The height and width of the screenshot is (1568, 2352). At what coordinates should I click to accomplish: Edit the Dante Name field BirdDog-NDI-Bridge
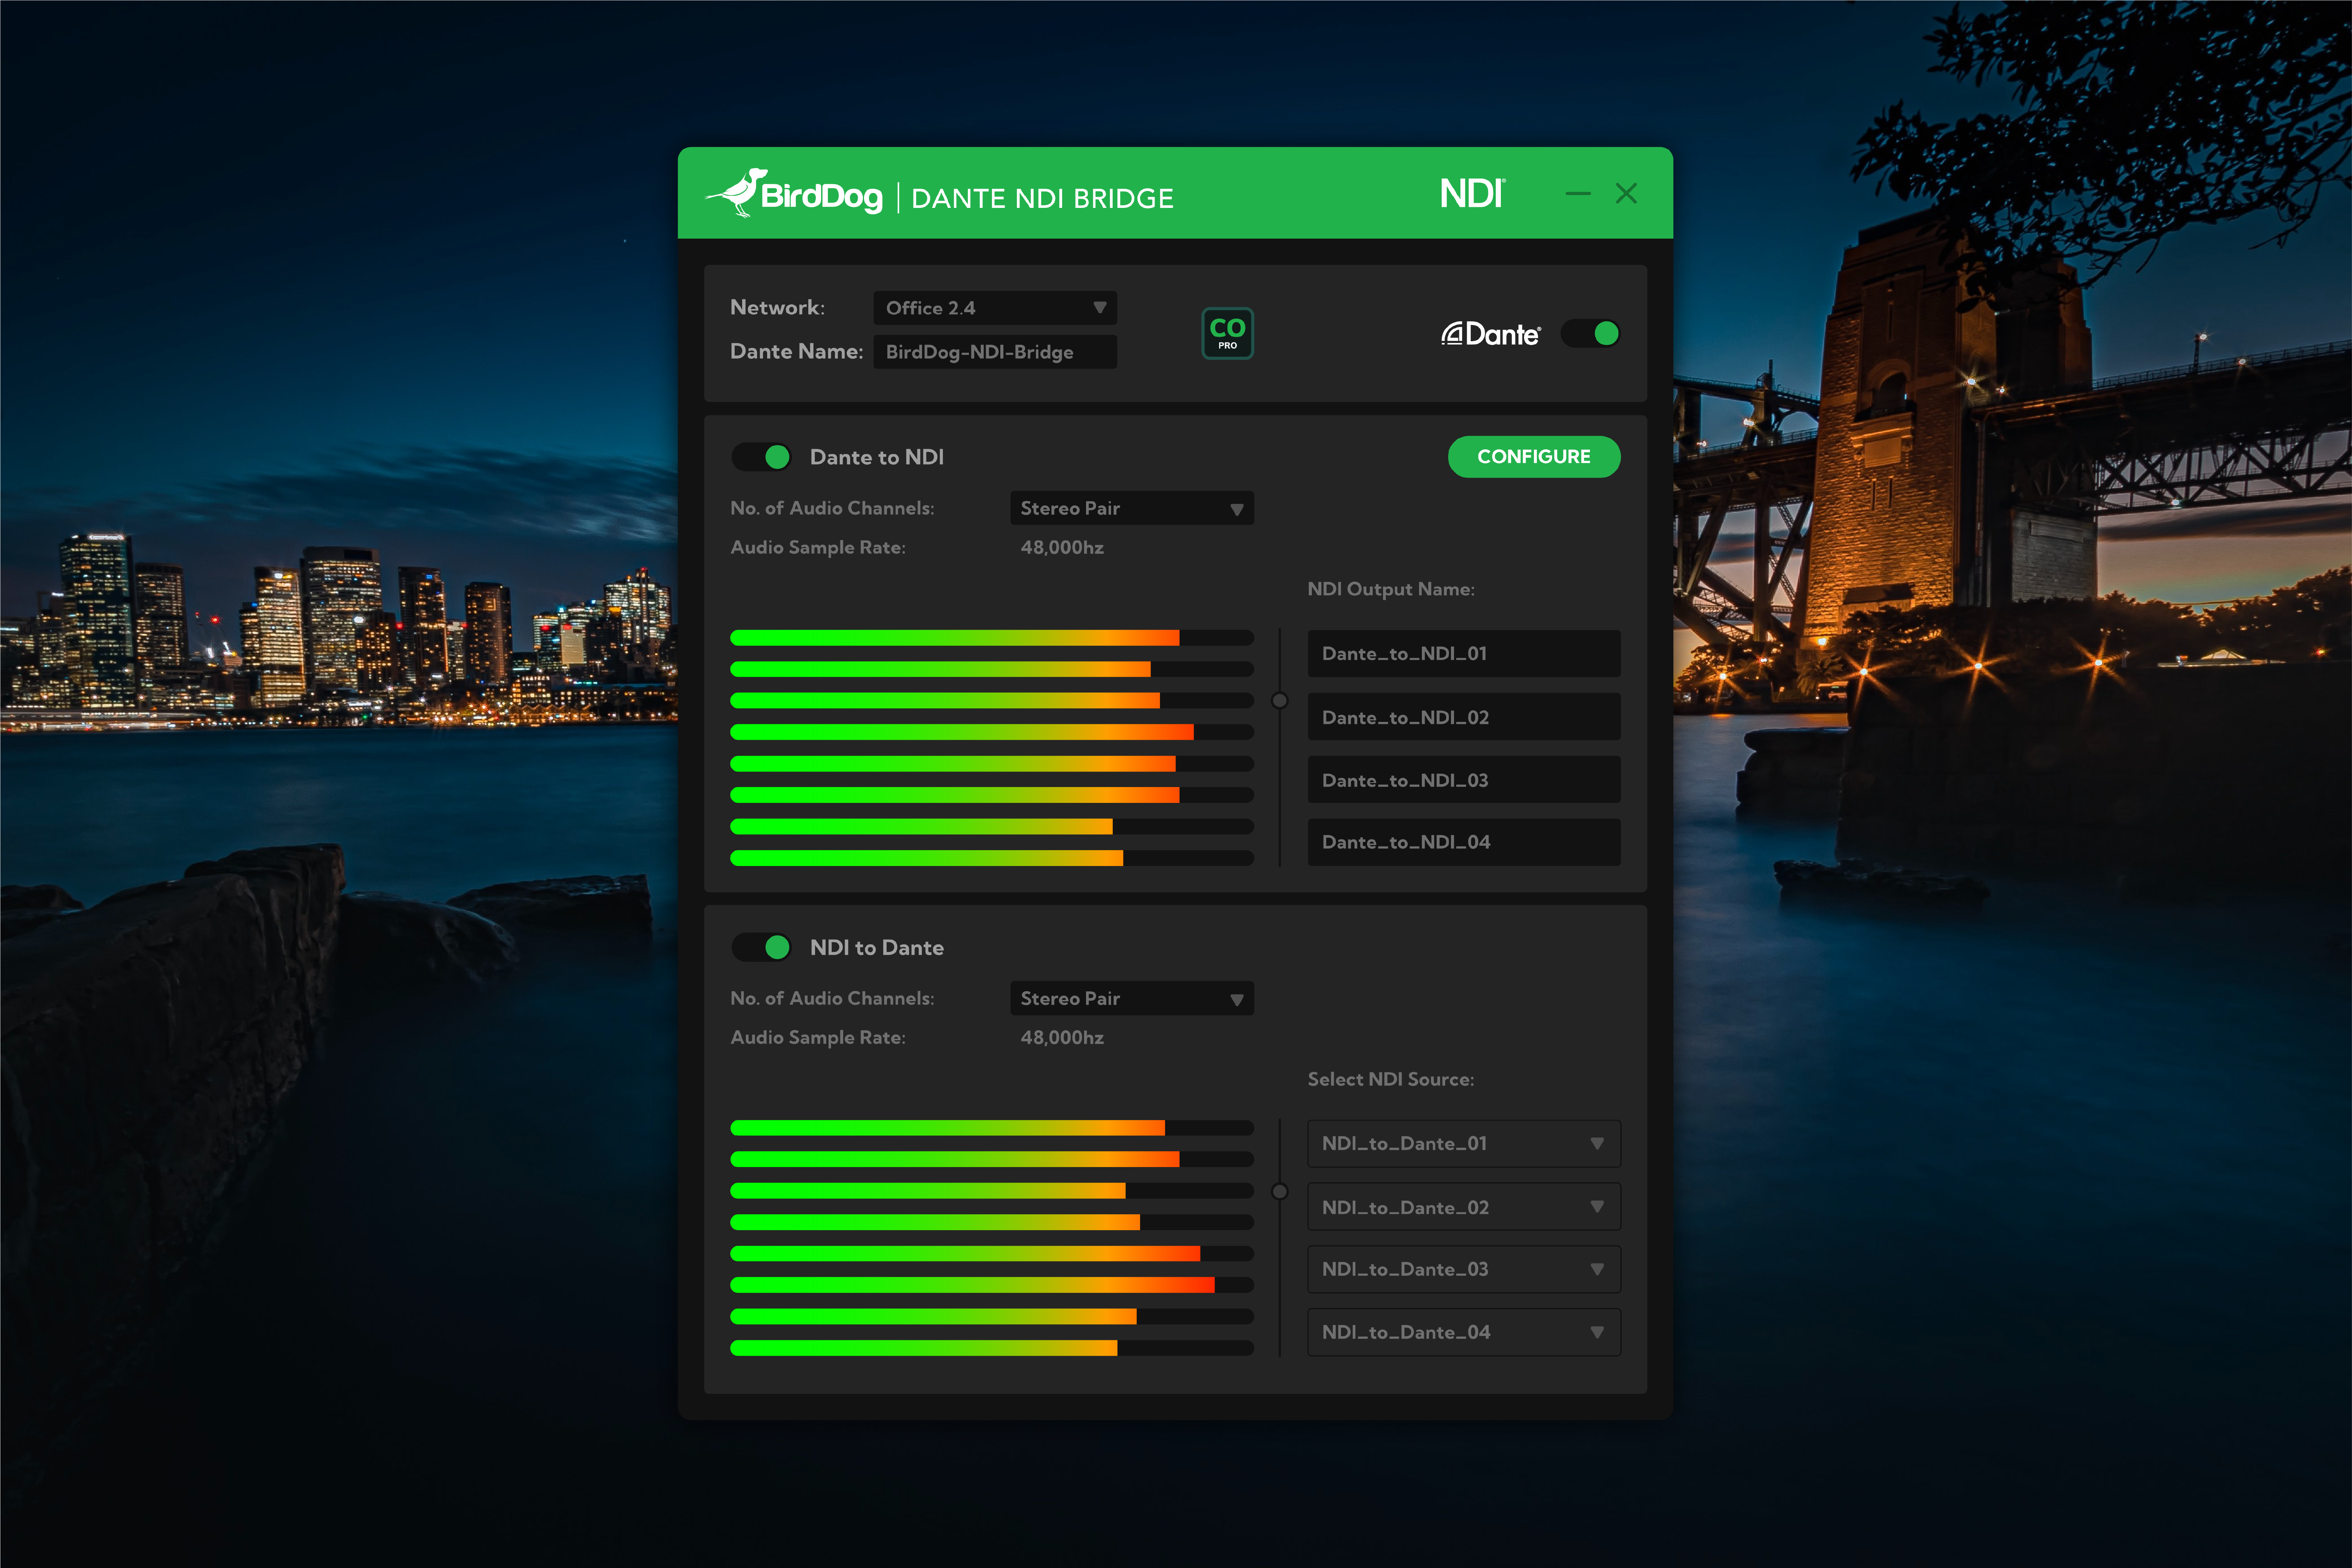pyautogui.click(x=995, y=352)
